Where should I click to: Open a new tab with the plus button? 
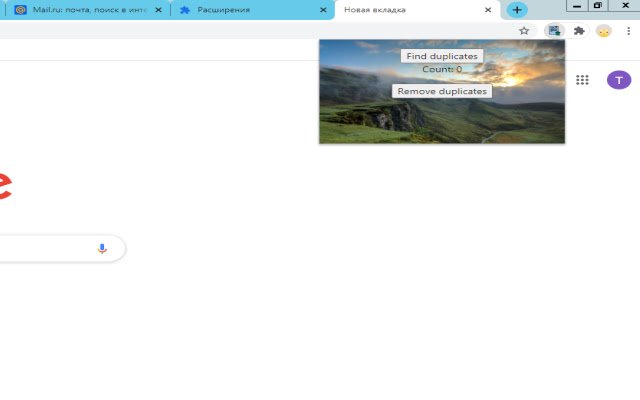(x=517, y=10)
